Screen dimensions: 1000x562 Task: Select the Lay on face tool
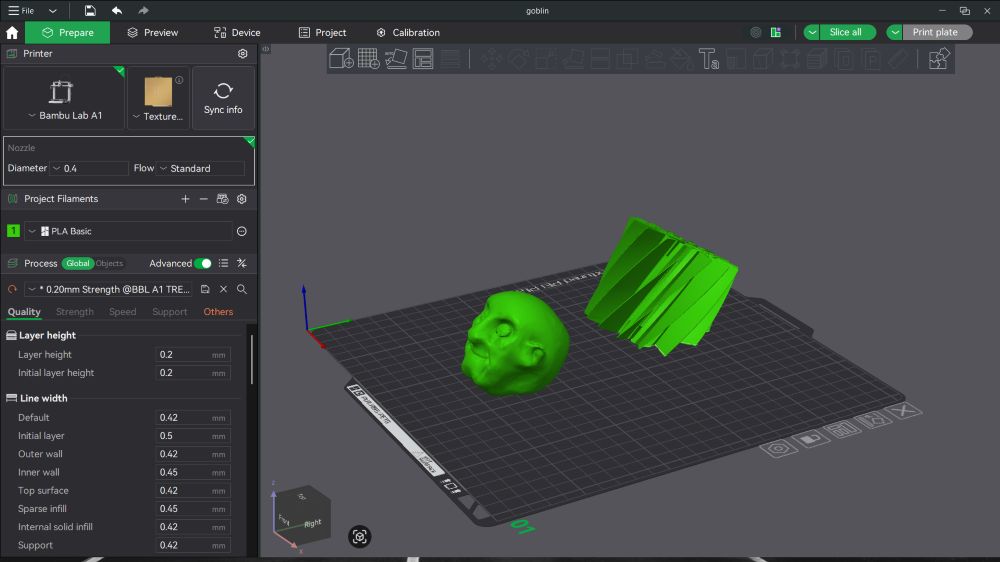point(573,59)
